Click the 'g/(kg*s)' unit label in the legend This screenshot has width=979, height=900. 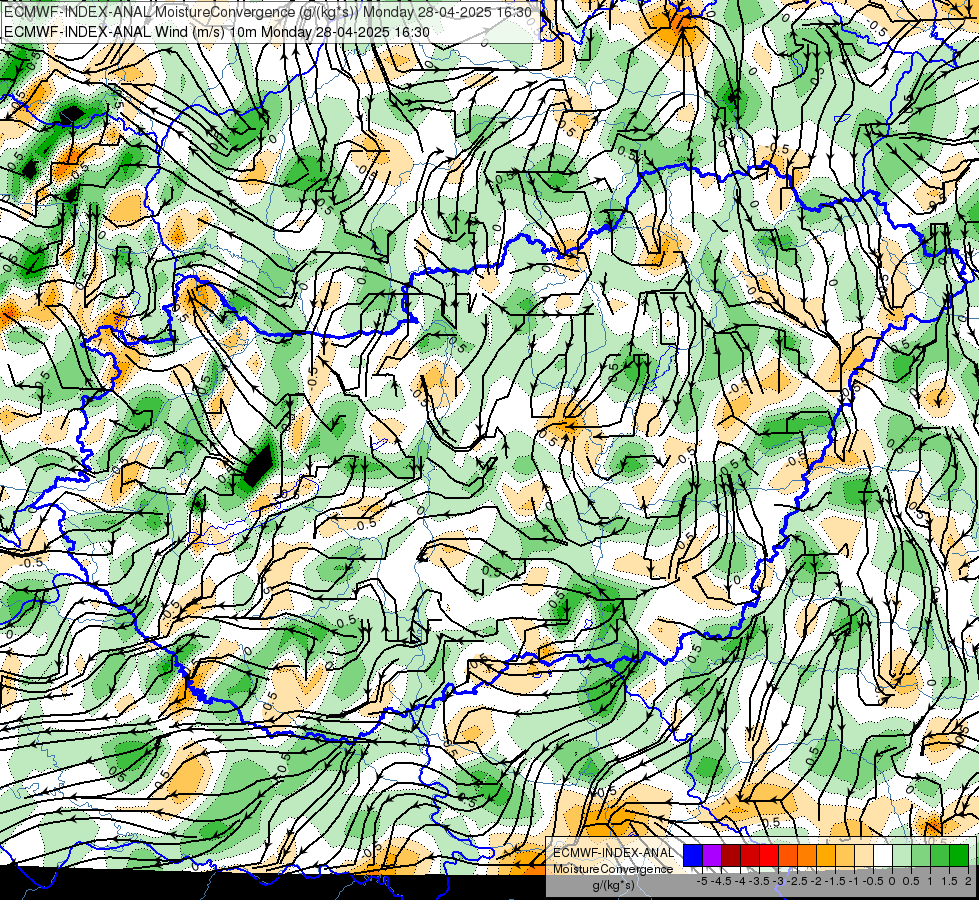click(x=613, y=885)
